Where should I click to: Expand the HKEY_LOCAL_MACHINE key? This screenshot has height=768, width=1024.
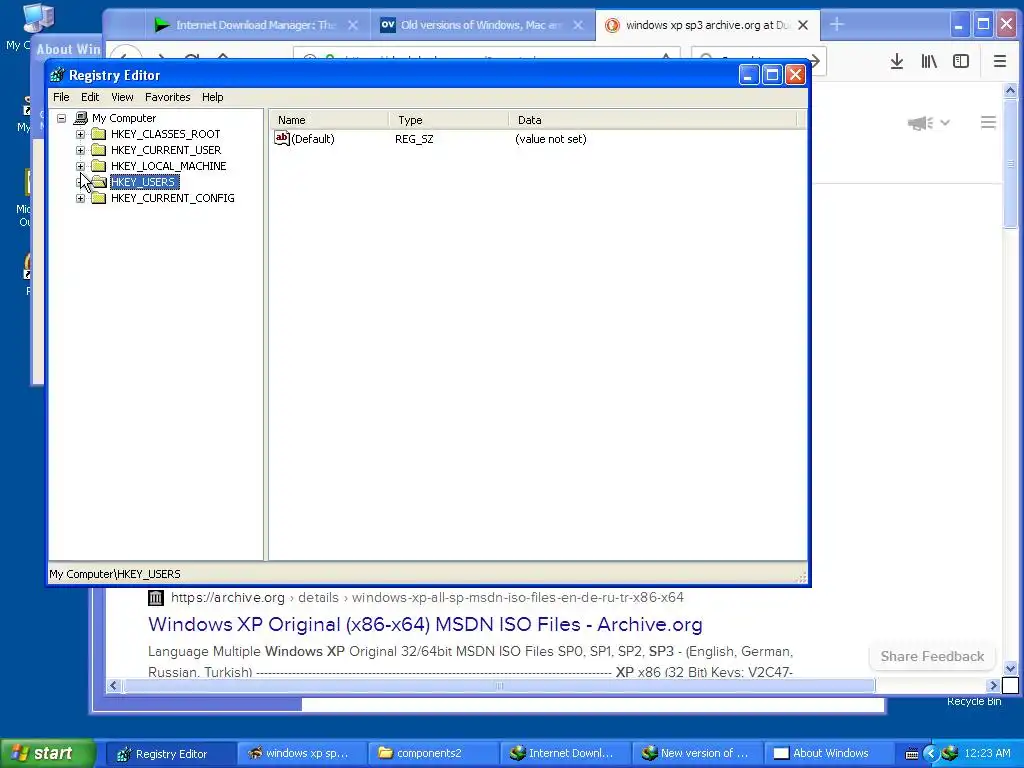point(80,167)
